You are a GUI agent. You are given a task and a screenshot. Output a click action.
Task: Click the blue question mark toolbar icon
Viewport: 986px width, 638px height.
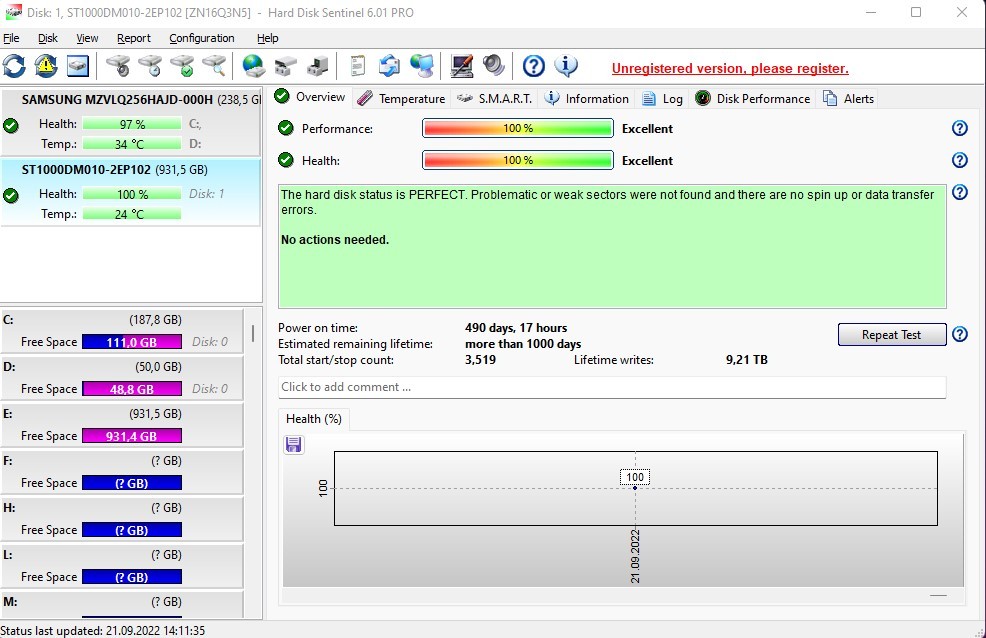click(x=533, y=66)
